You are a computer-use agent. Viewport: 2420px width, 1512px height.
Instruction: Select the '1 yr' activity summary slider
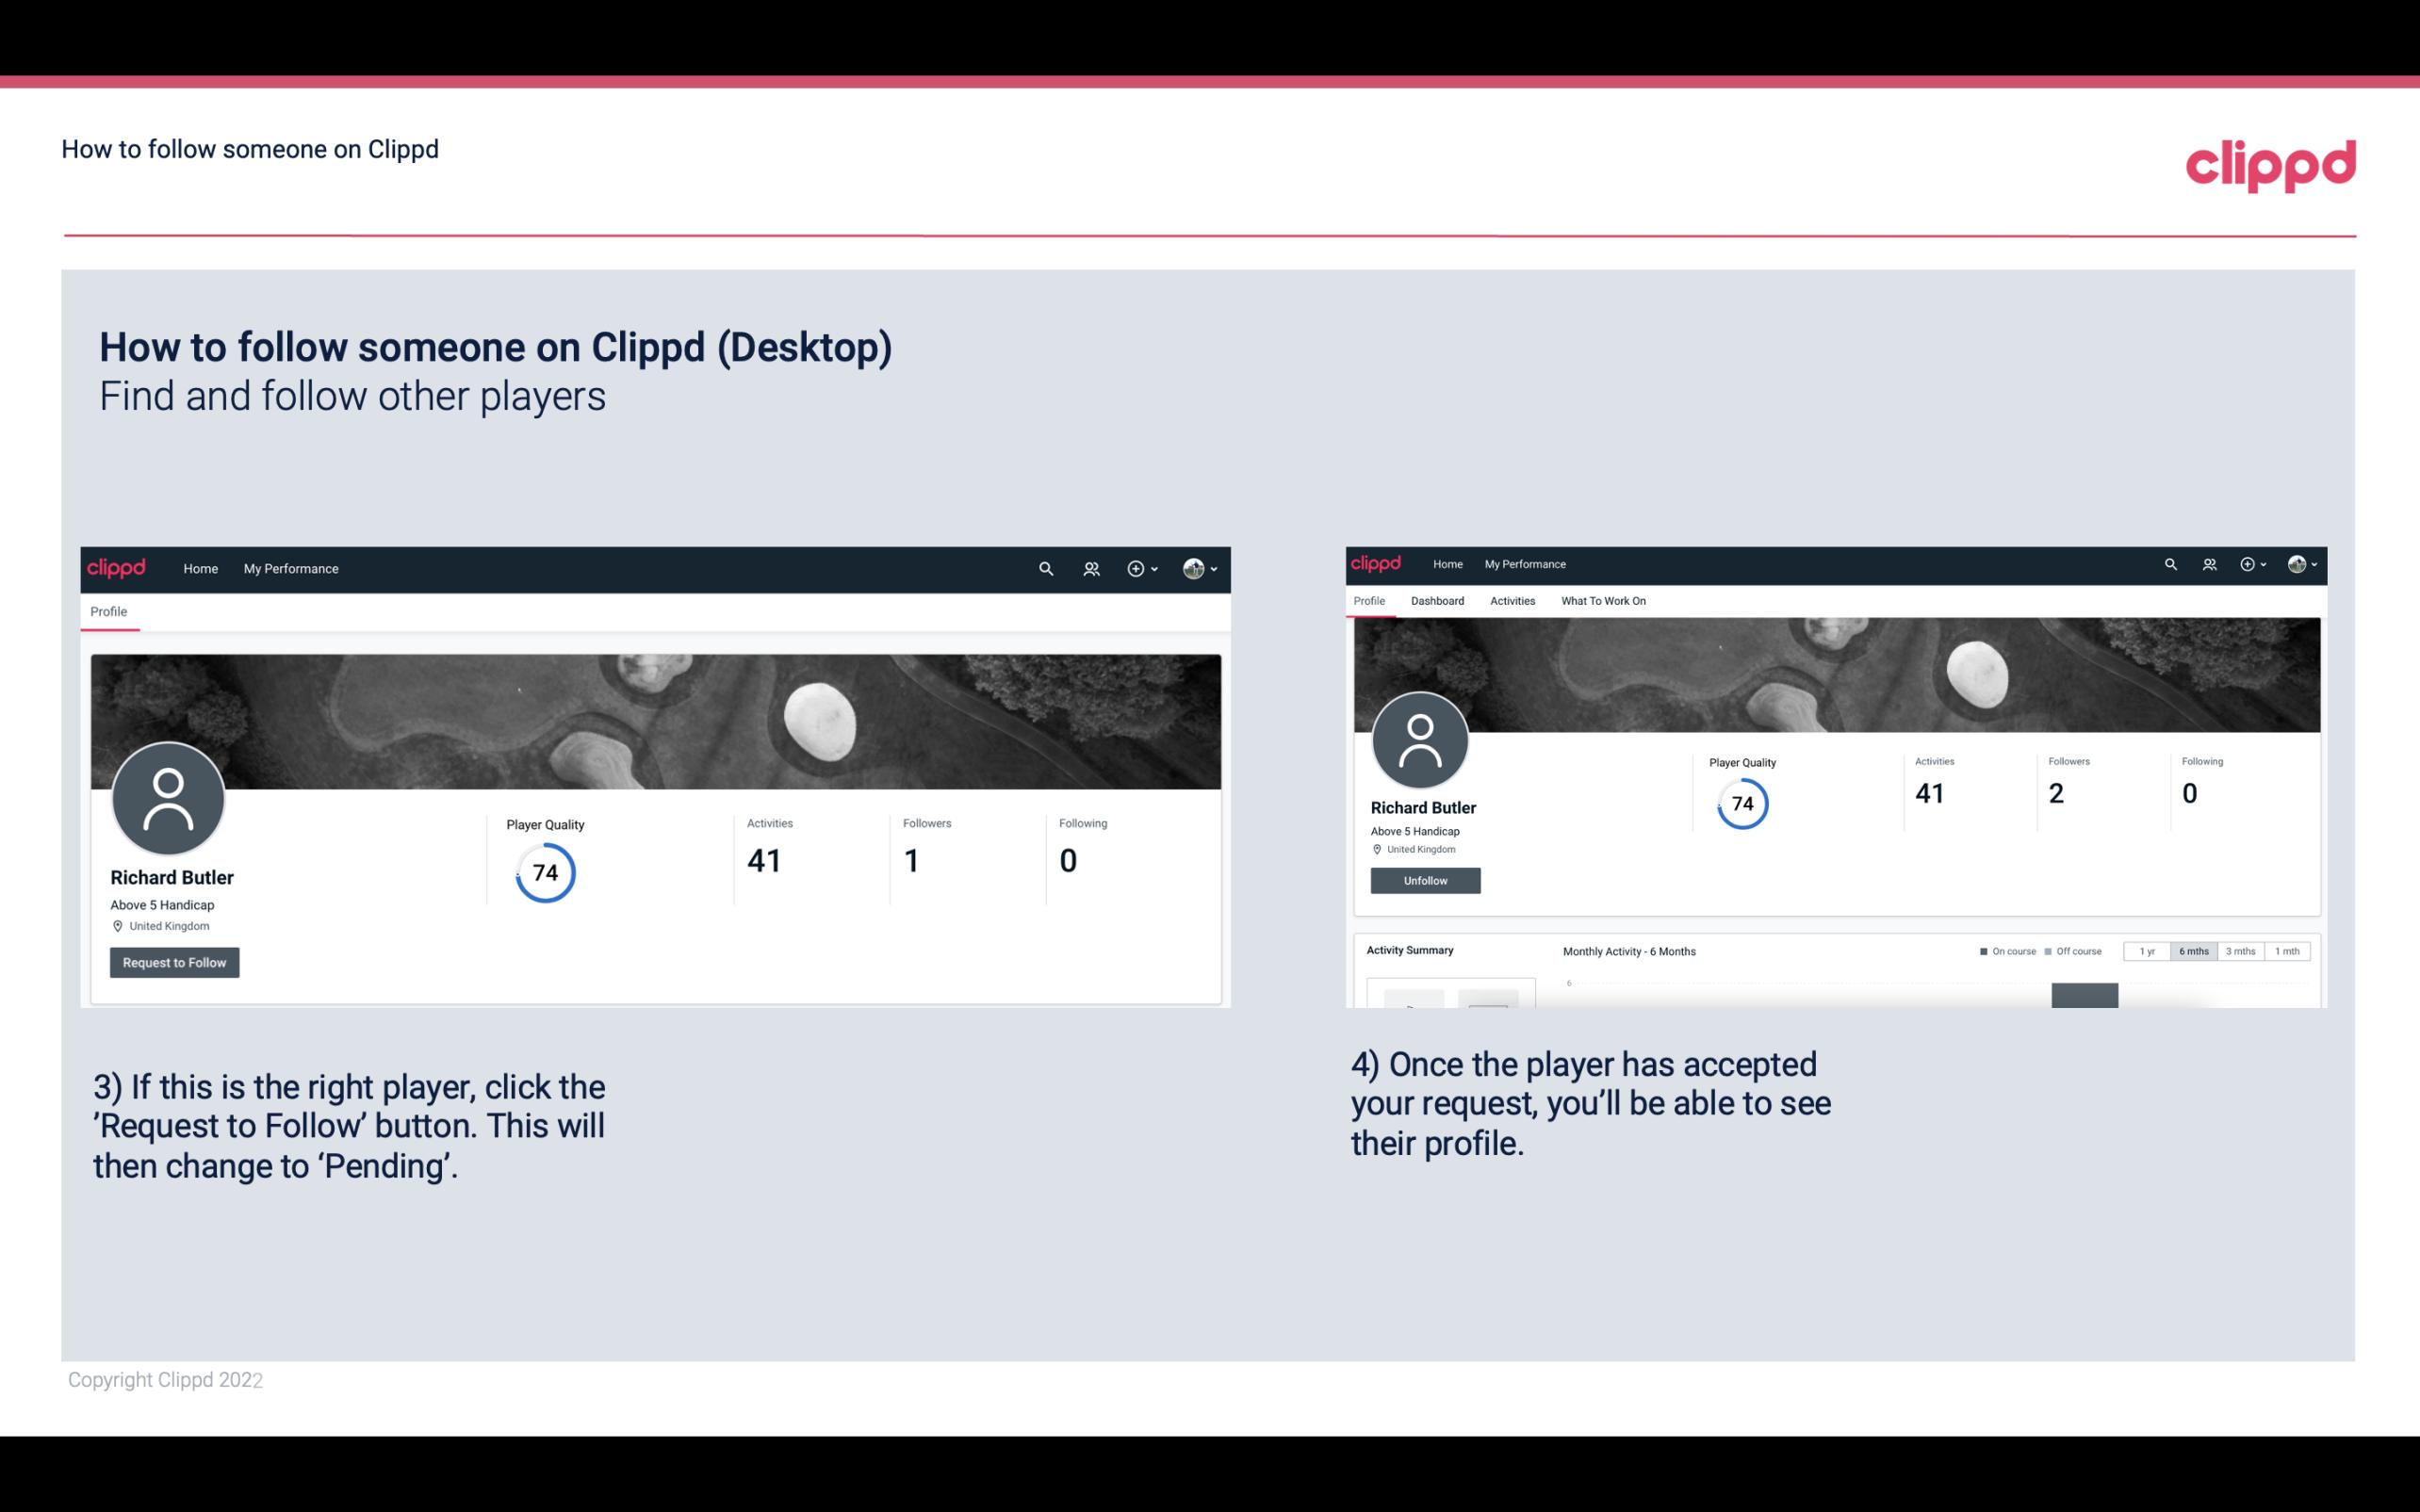2145,951
